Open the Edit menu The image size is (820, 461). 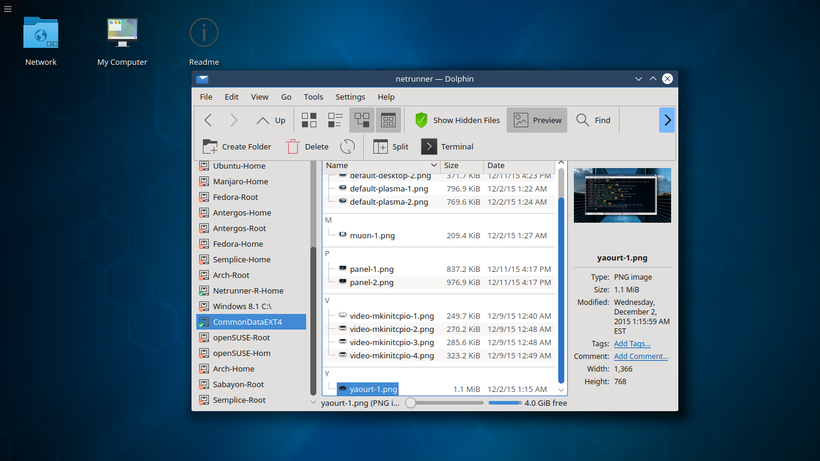click(x=232, y=97)
